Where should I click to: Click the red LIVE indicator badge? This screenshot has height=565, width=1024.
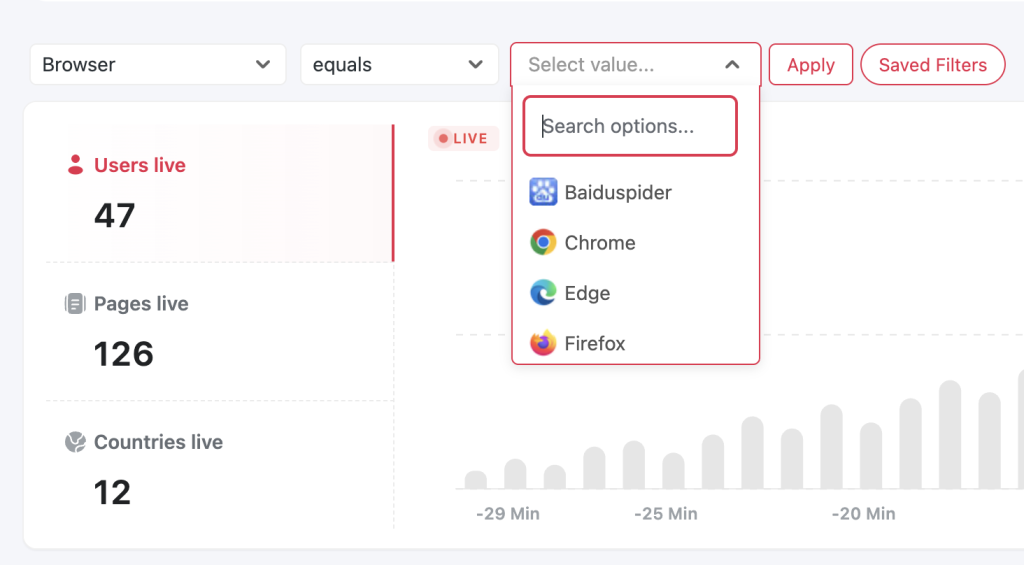click(x=463, y=139)
